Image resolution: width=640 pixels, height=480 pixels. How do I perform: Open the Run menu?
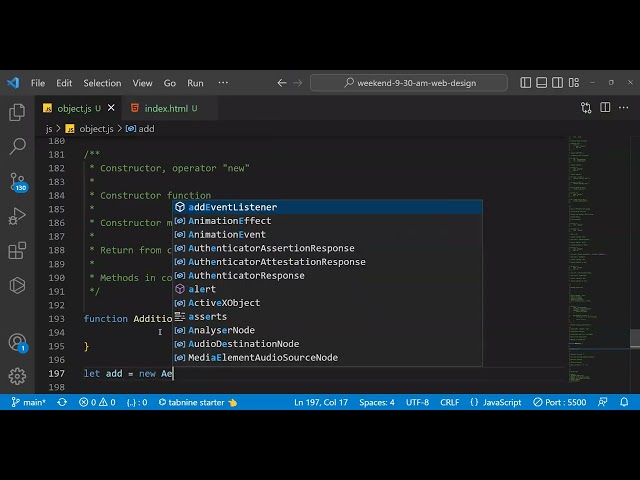coord(195,83)
